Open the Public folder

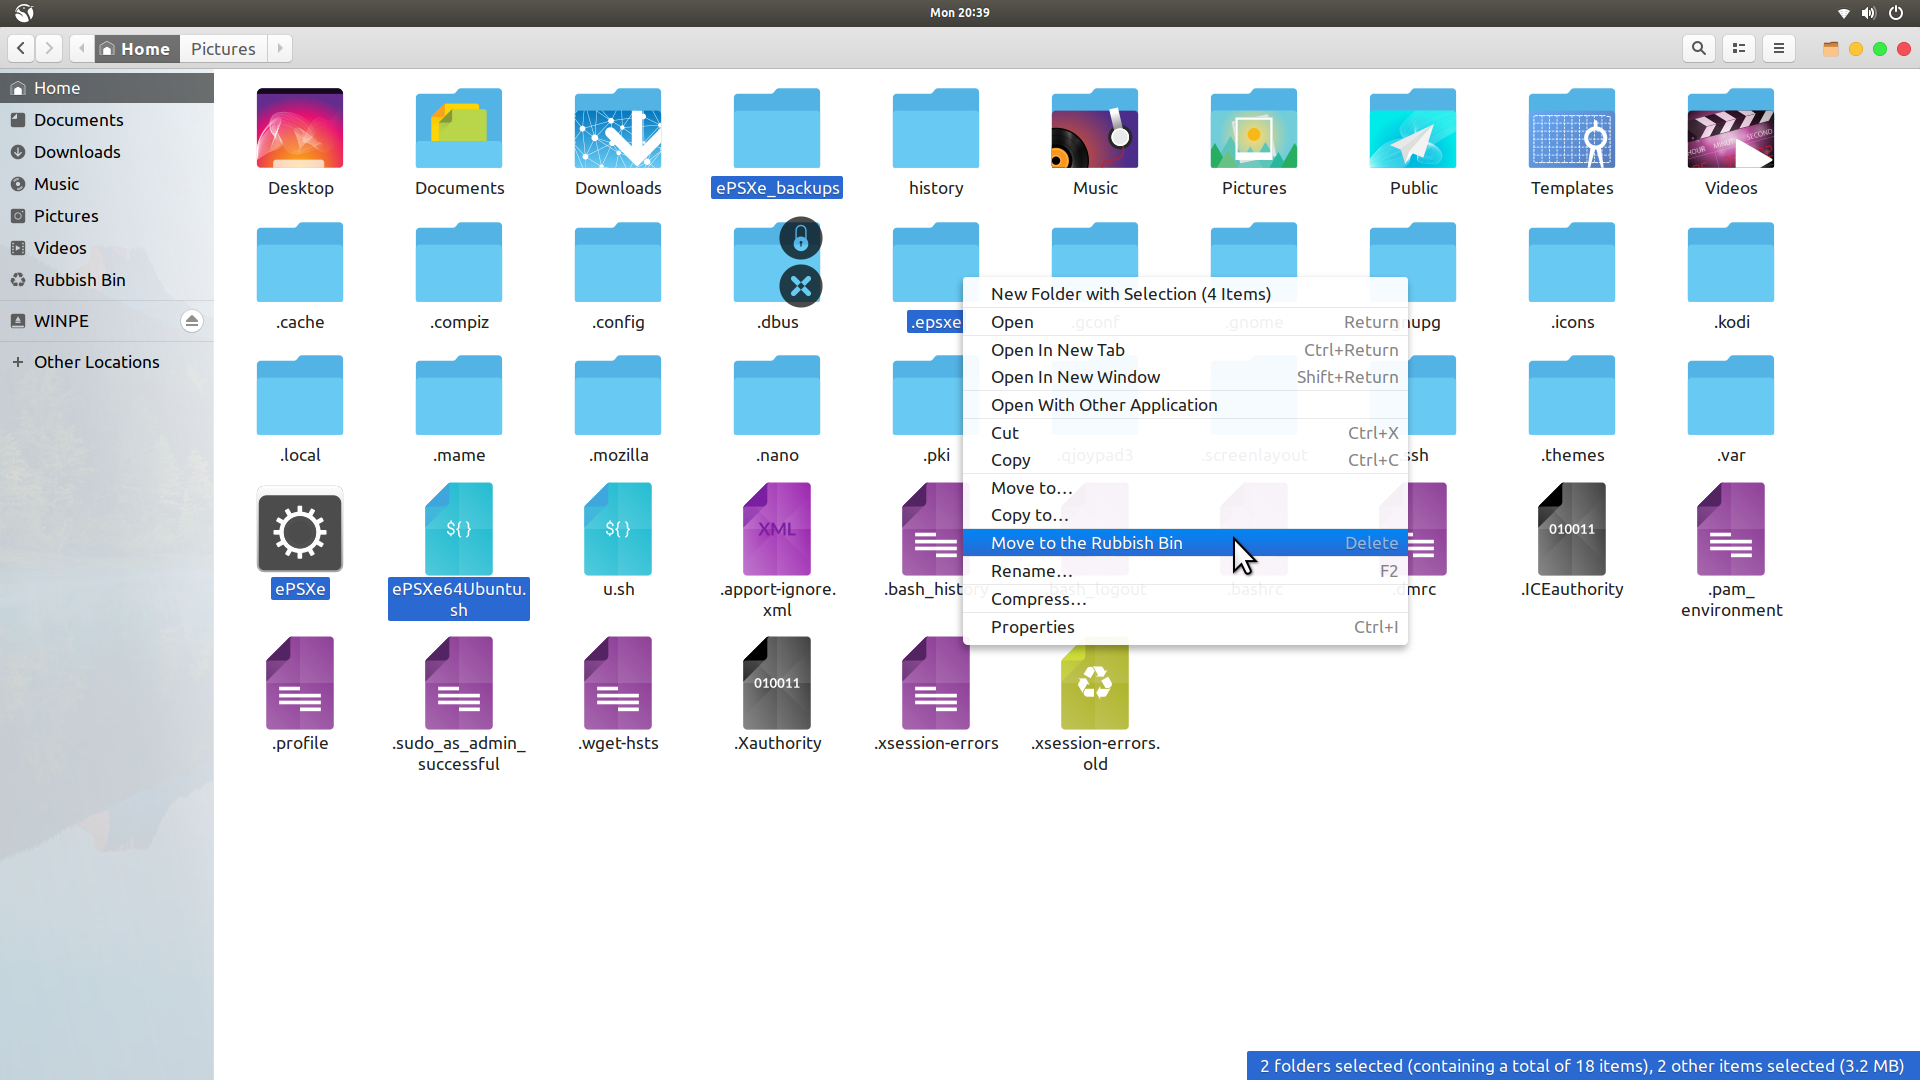(x=1413, y=128)
